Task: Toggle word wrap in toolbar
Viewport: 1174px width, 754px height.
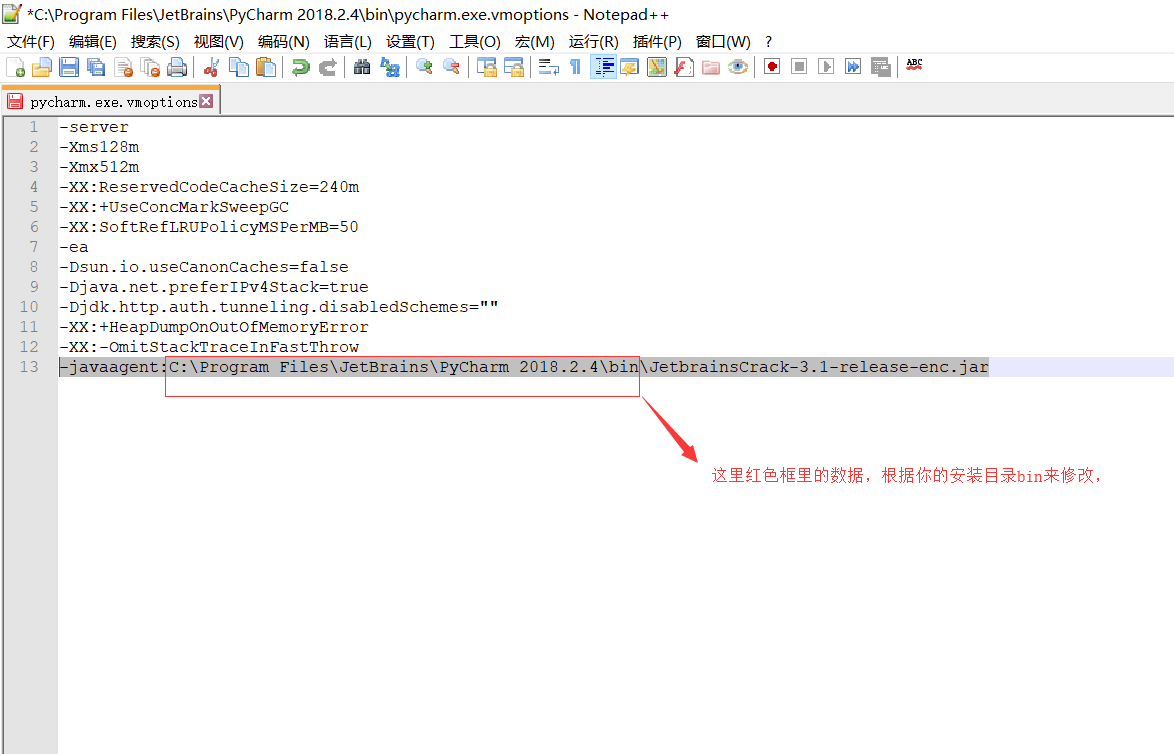Action: click(549, 67)
